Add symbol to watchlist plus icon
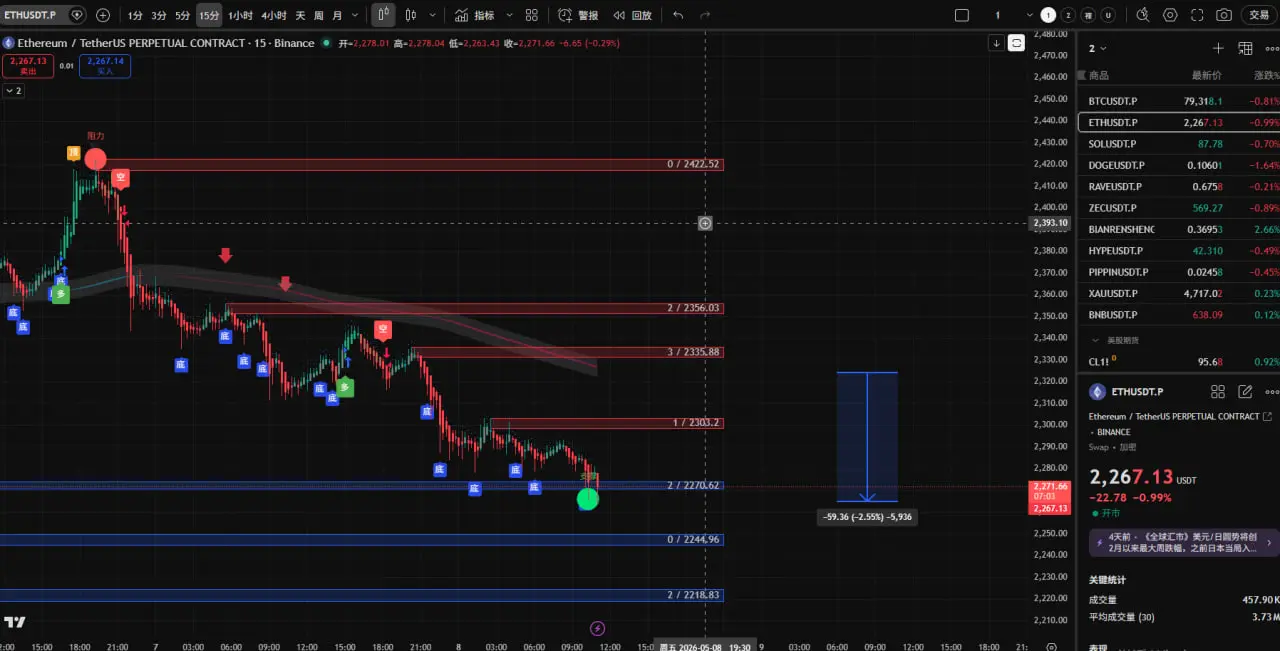The width and height of the screenshot is (1280, 651). (1218, 48)
